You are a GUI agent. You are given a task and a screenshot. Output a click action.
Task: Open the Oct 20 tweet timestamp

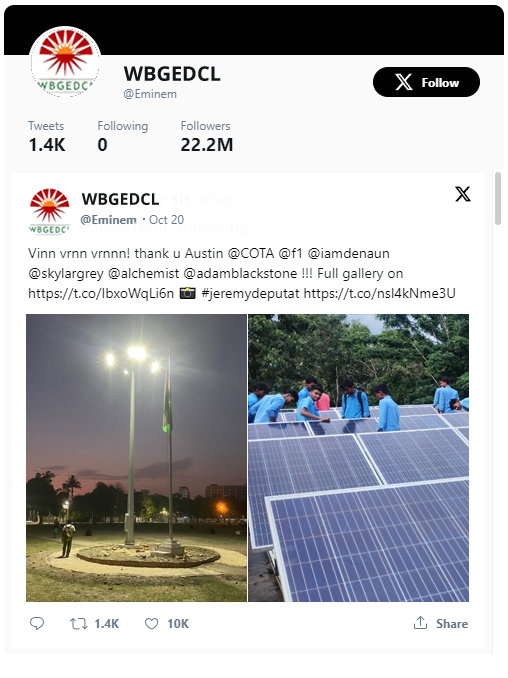pyautogui.click(x=166, y=220)
